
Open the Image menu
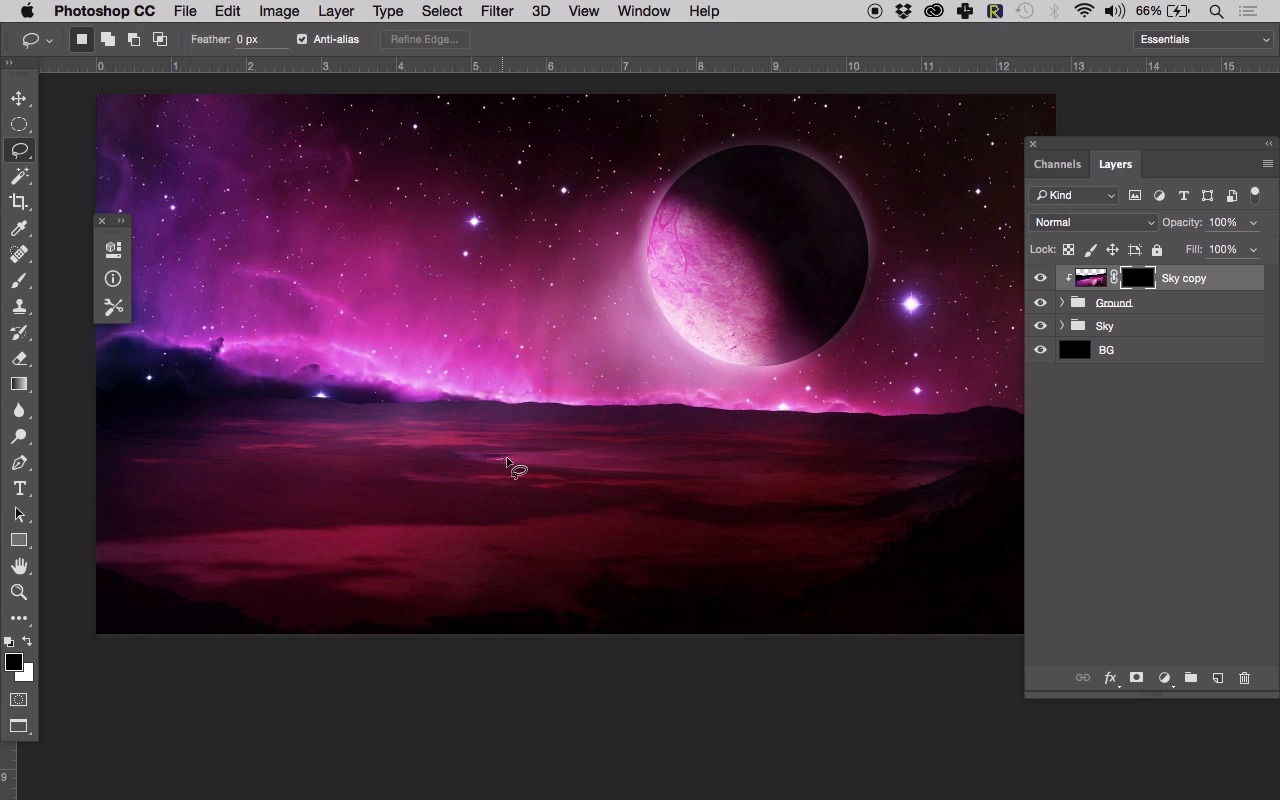pyautogui.click(x=279, y=11)
